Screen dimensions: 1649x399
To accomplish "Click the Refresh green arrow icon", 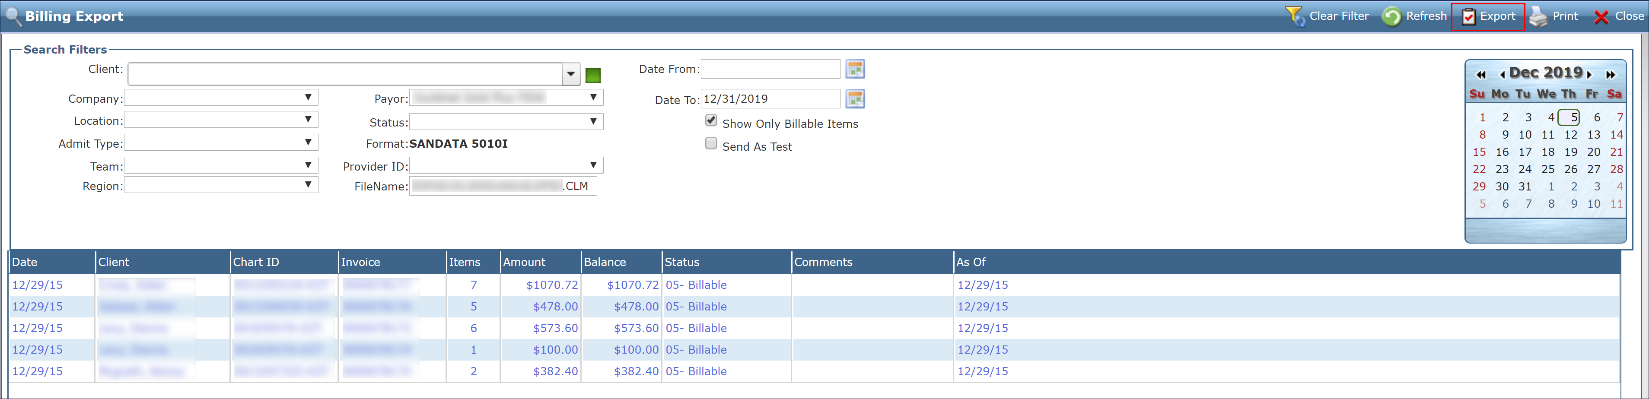I will [x=1391, y=16].
